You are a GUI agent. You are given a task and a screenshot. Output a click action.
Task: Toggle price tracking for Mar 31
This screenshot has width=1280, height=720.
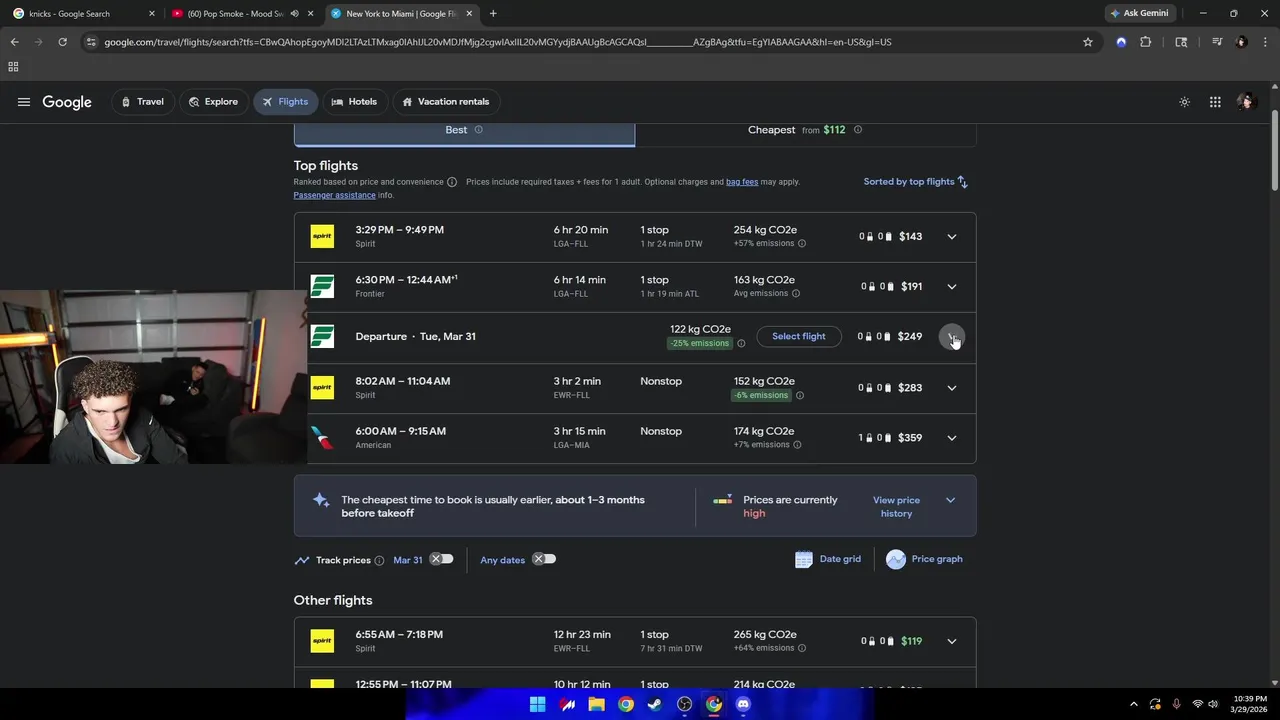442,559
